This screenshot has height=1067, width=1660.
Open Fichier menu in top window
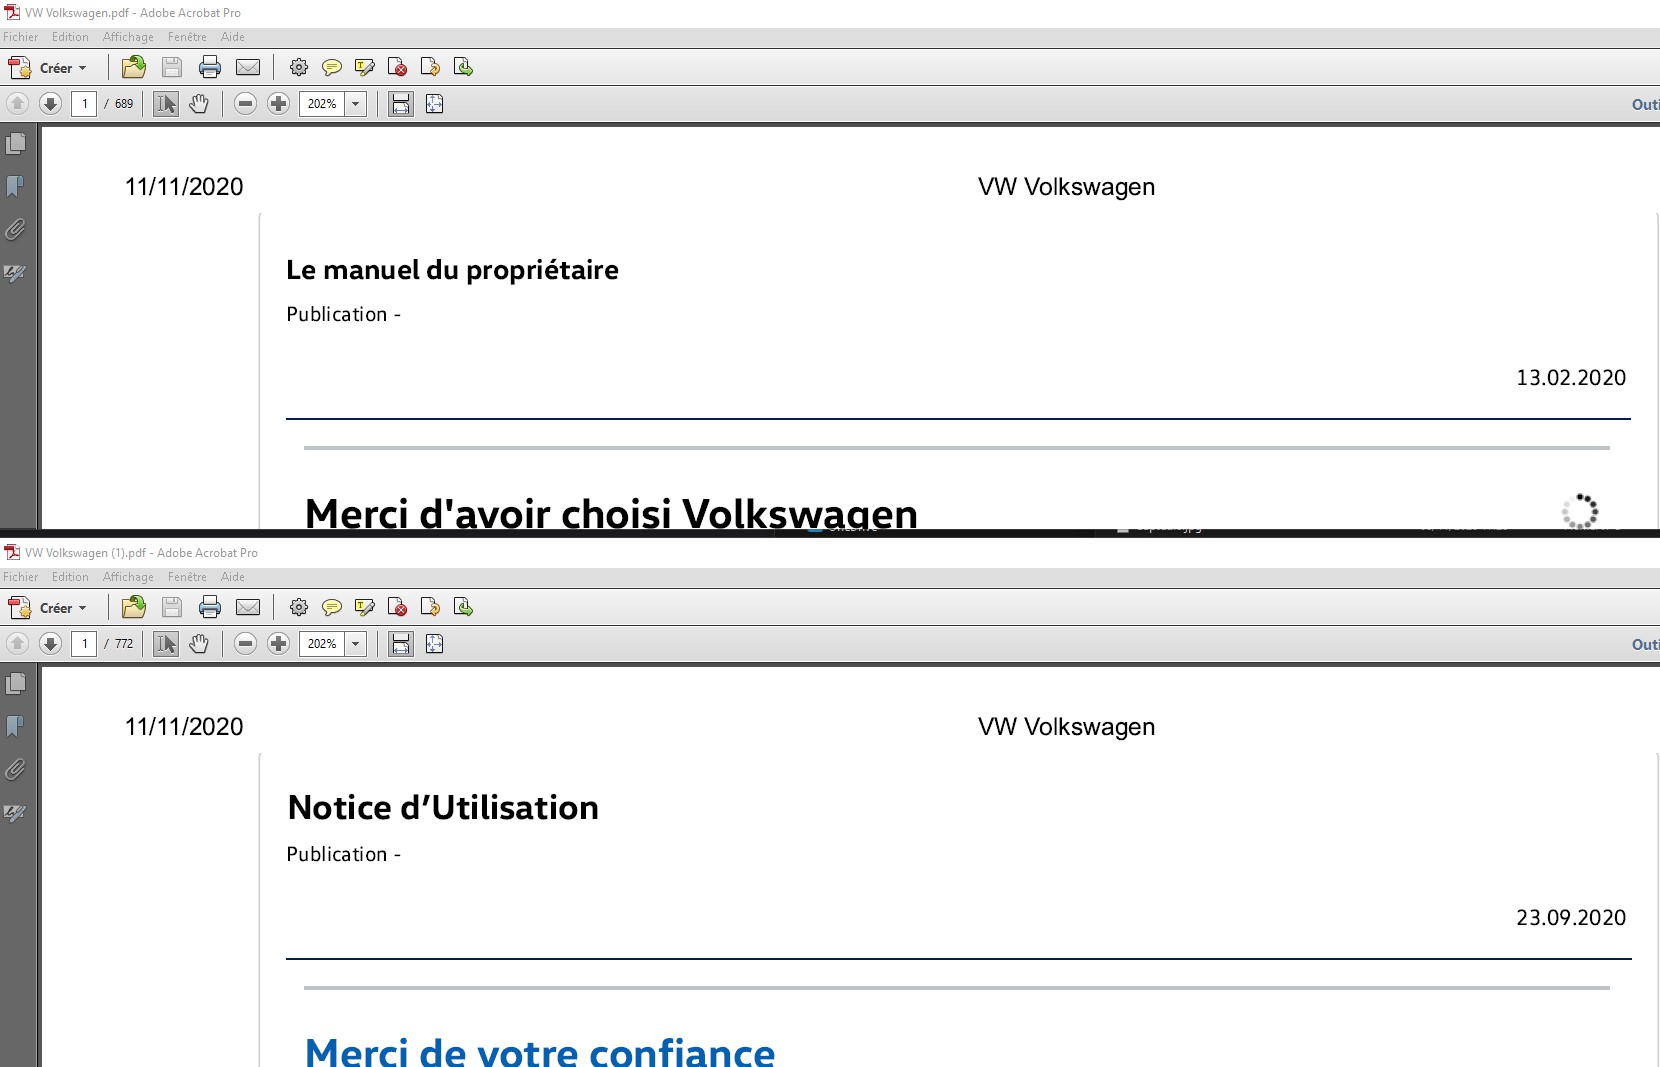20,37
